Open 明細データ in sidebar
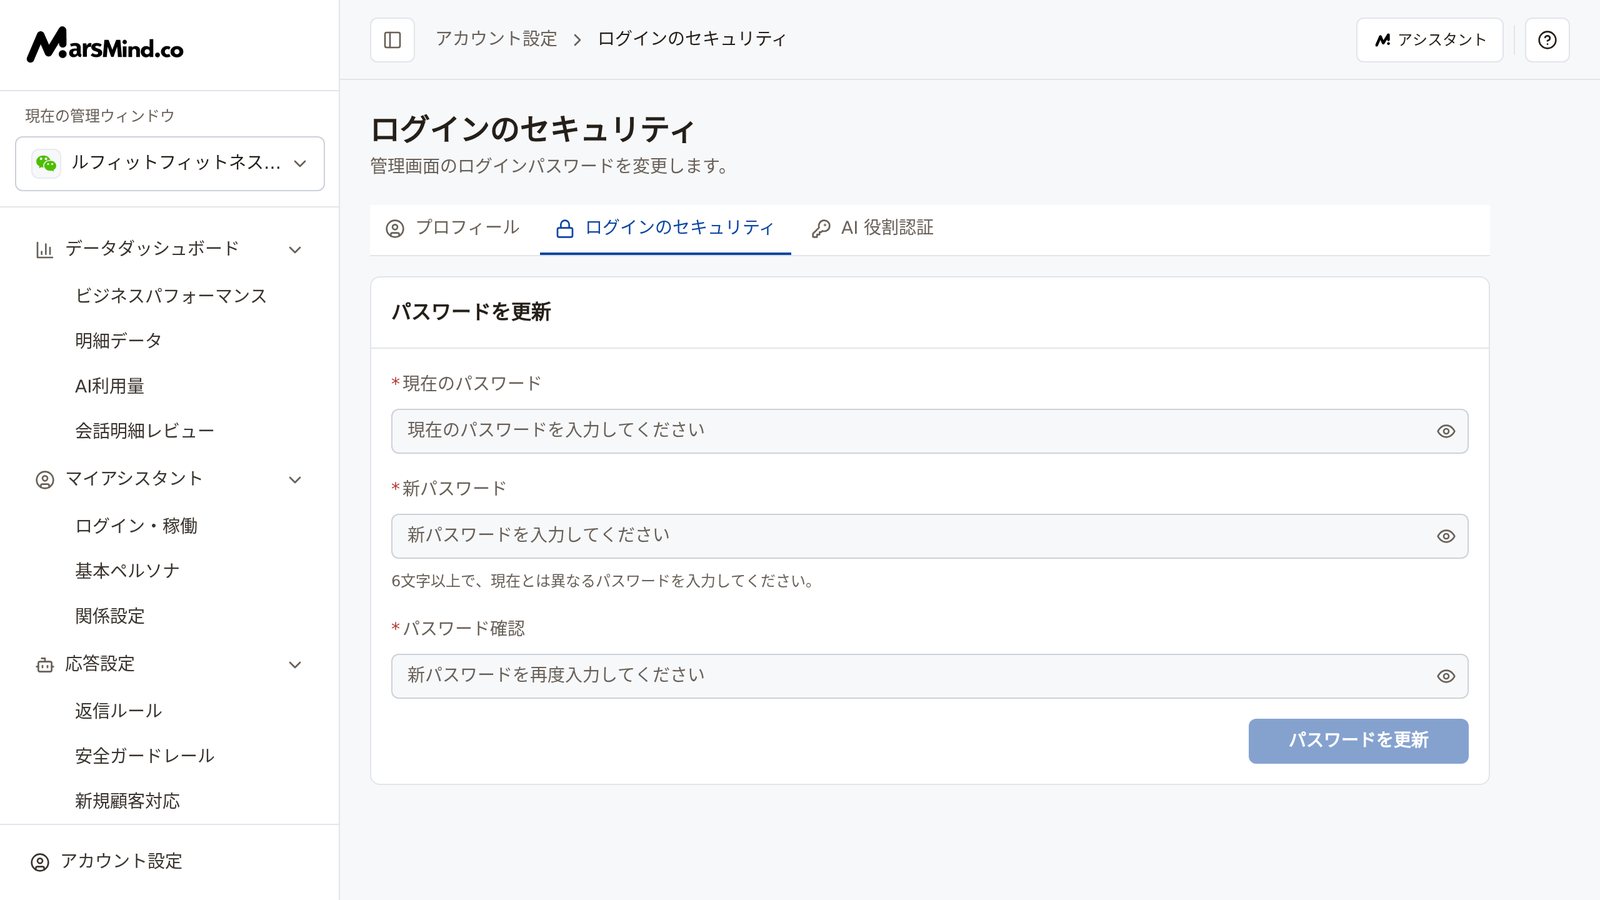Screen dimensions: 1600x900 118,341
